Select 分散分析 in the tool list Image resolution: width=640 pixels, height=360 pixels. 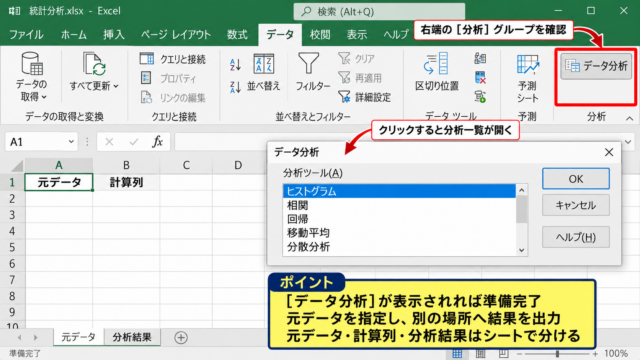[x=399, y=247]
